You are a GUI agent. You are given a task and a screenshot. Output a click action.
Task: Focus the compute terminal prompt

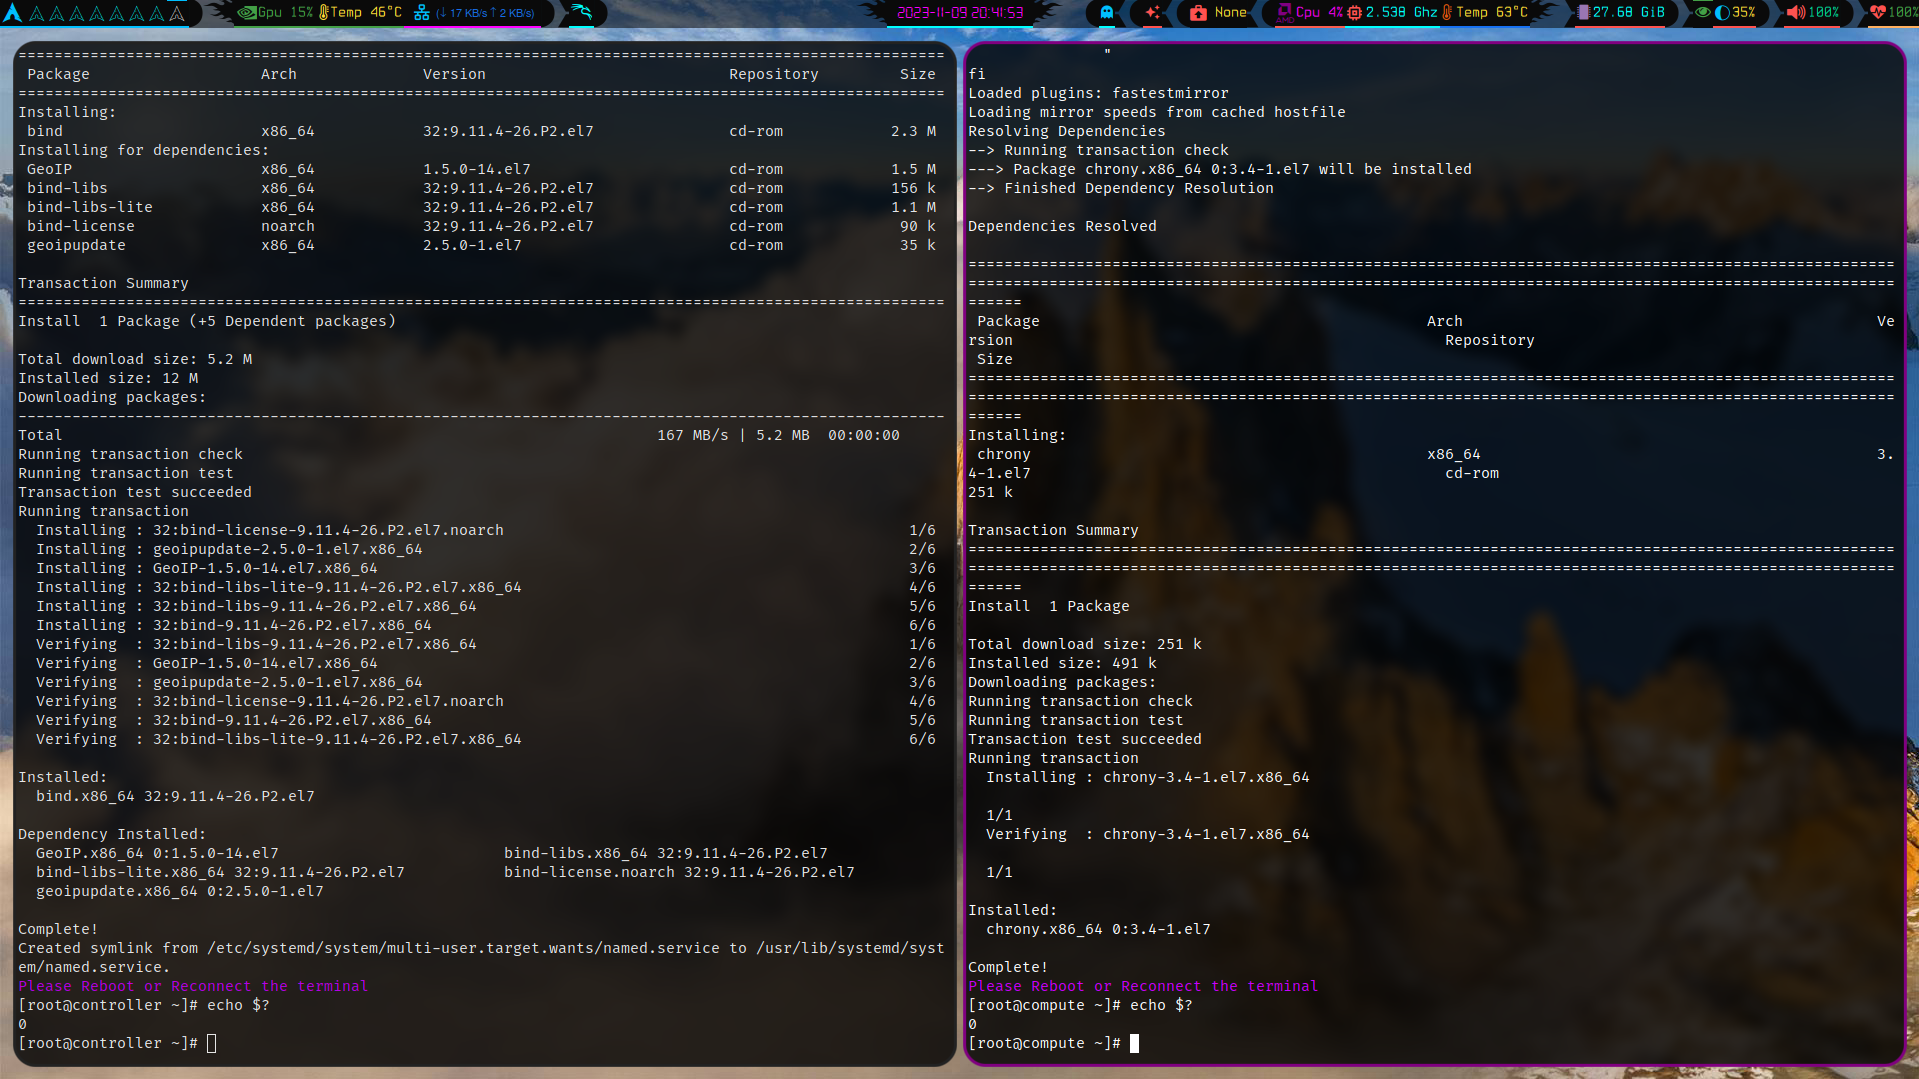(x=1134, y=1043)
